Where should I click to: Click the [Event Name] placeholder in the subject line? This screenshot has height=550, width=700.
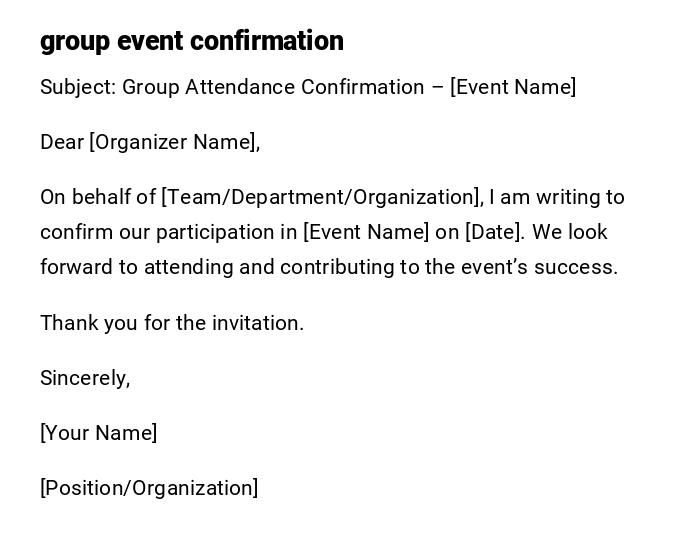tap(513, 87)
